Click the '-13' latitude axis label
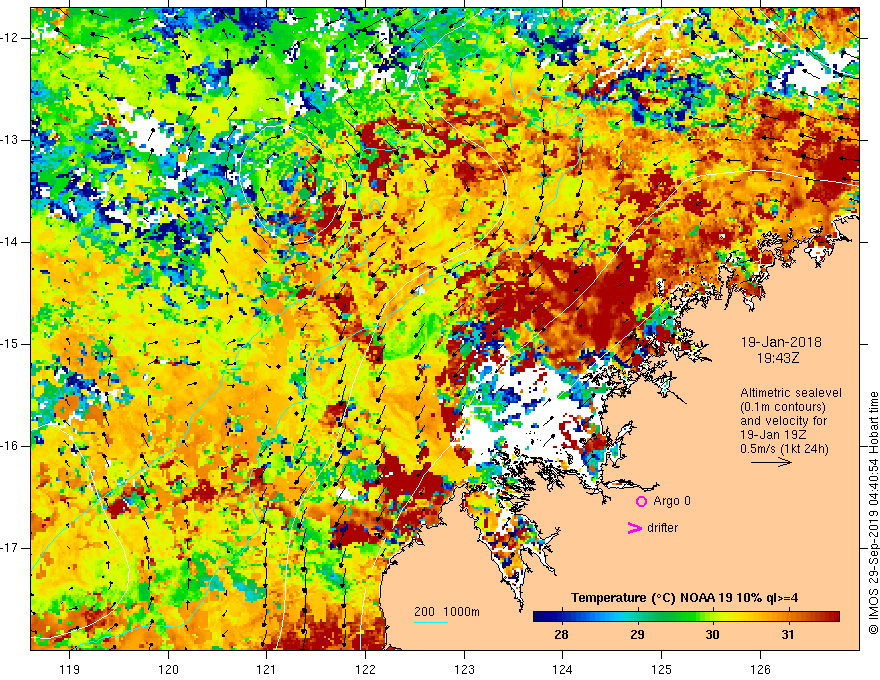880x680 pixels. coord(11,140)
